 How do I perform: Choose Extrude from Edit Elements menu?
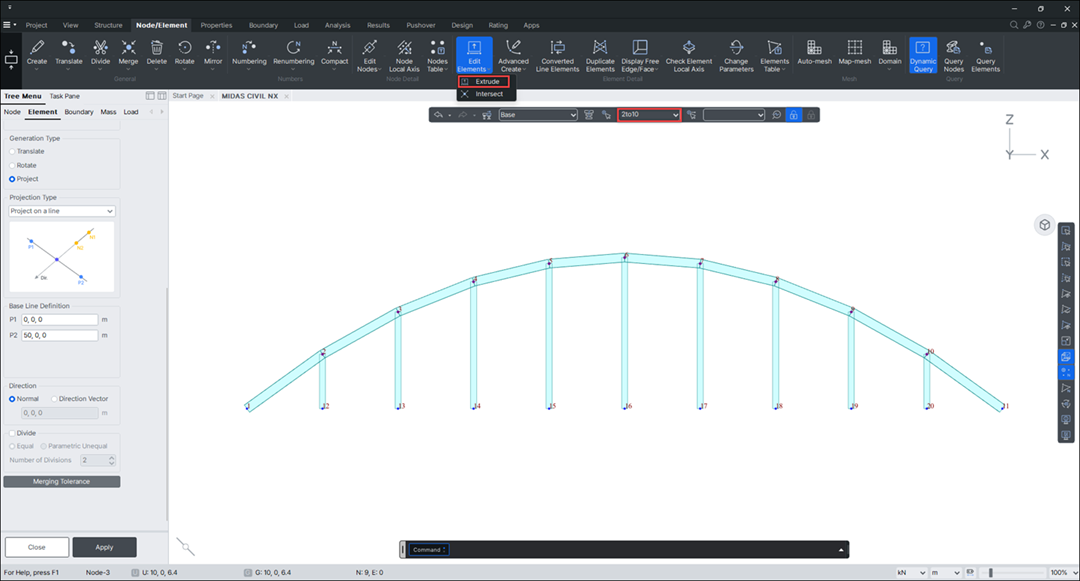(484, 82)
